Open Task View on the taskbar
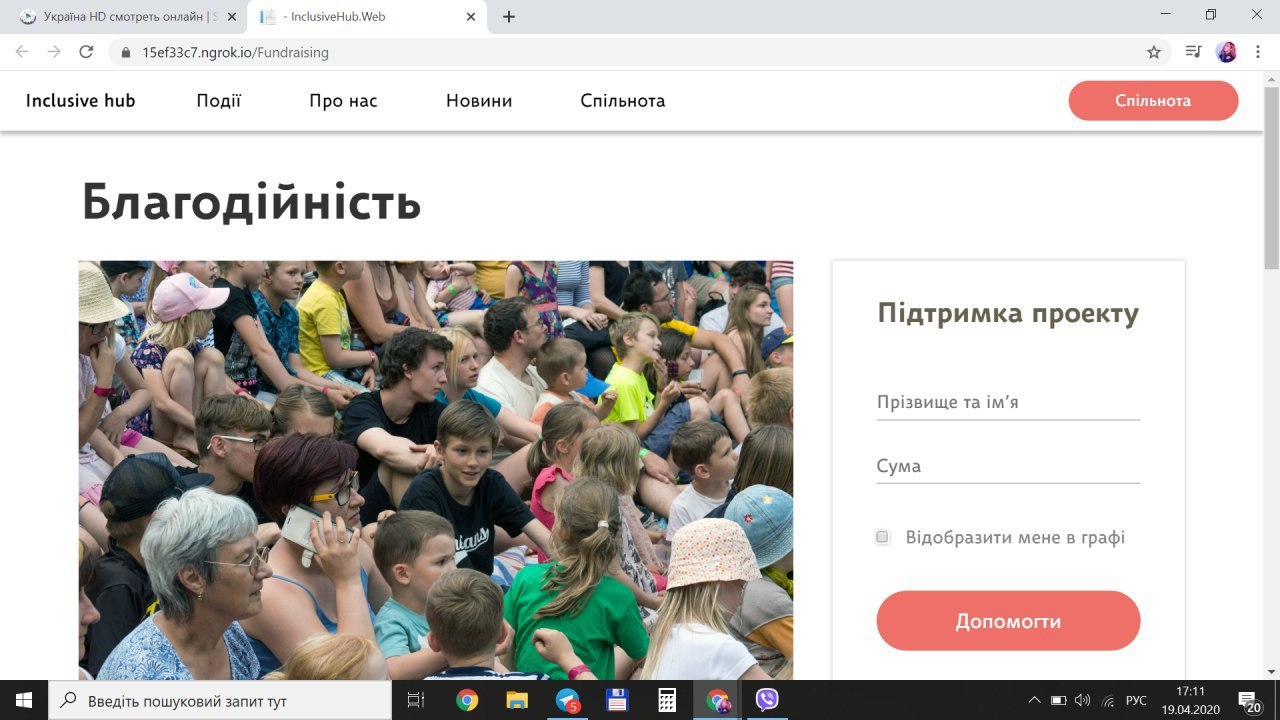Image resolution: width=1280 pixels, height=720 pixels. pos(416,701)
